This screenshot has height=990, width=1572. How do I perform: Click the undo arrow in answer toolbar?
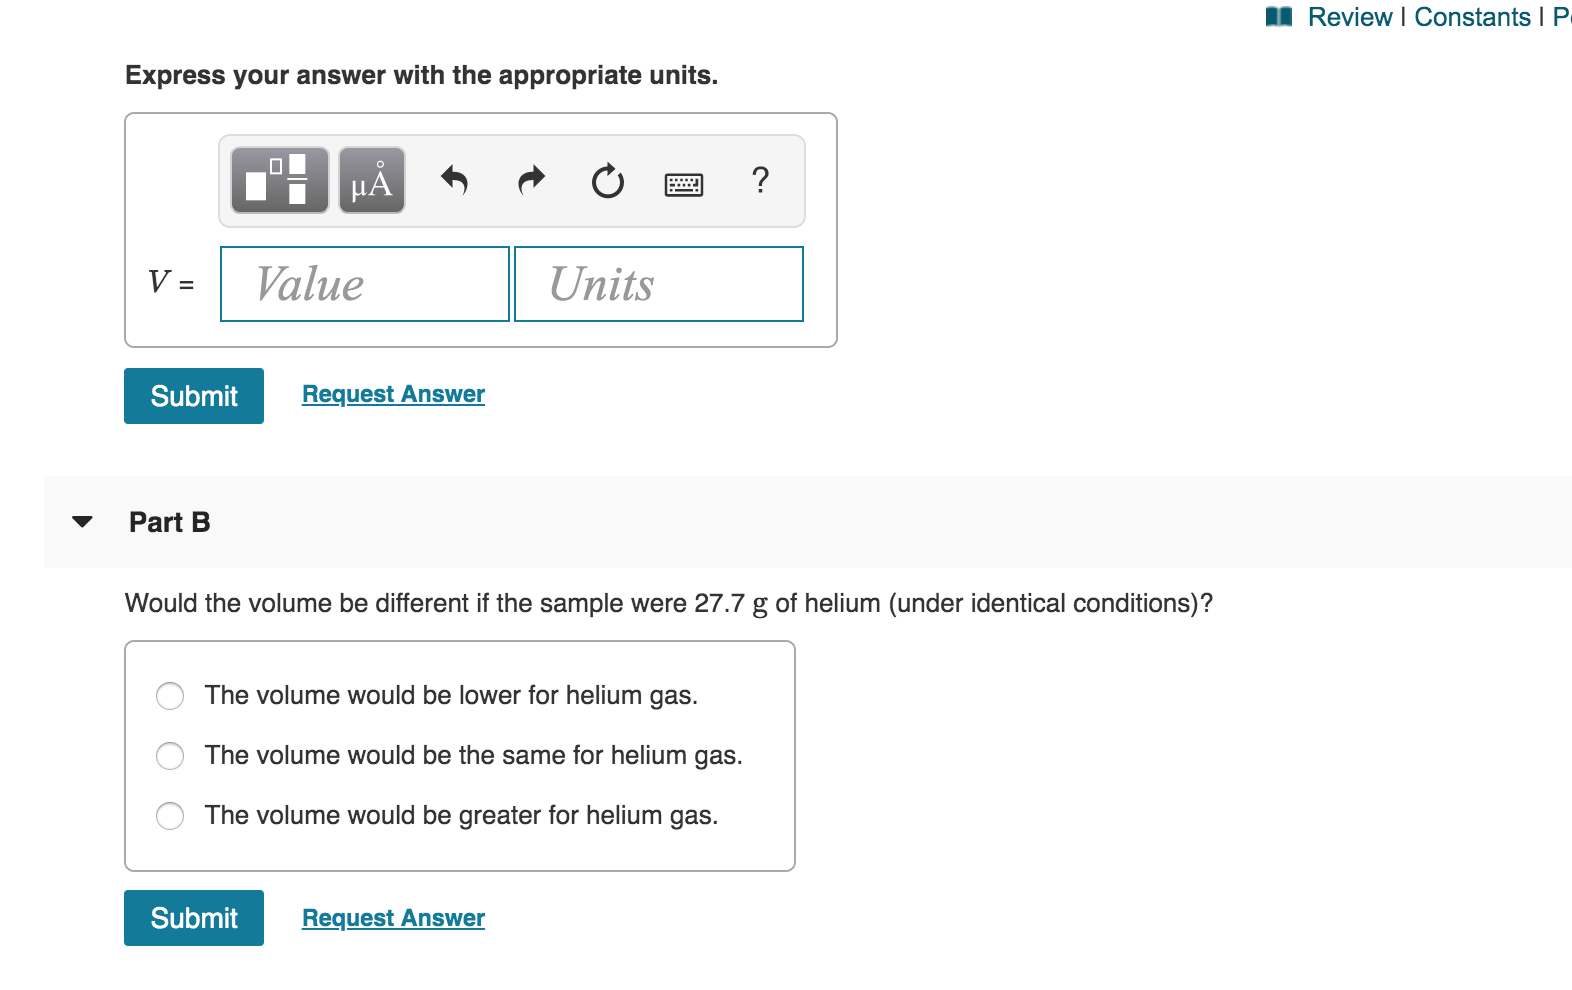(x=455, y=181)
